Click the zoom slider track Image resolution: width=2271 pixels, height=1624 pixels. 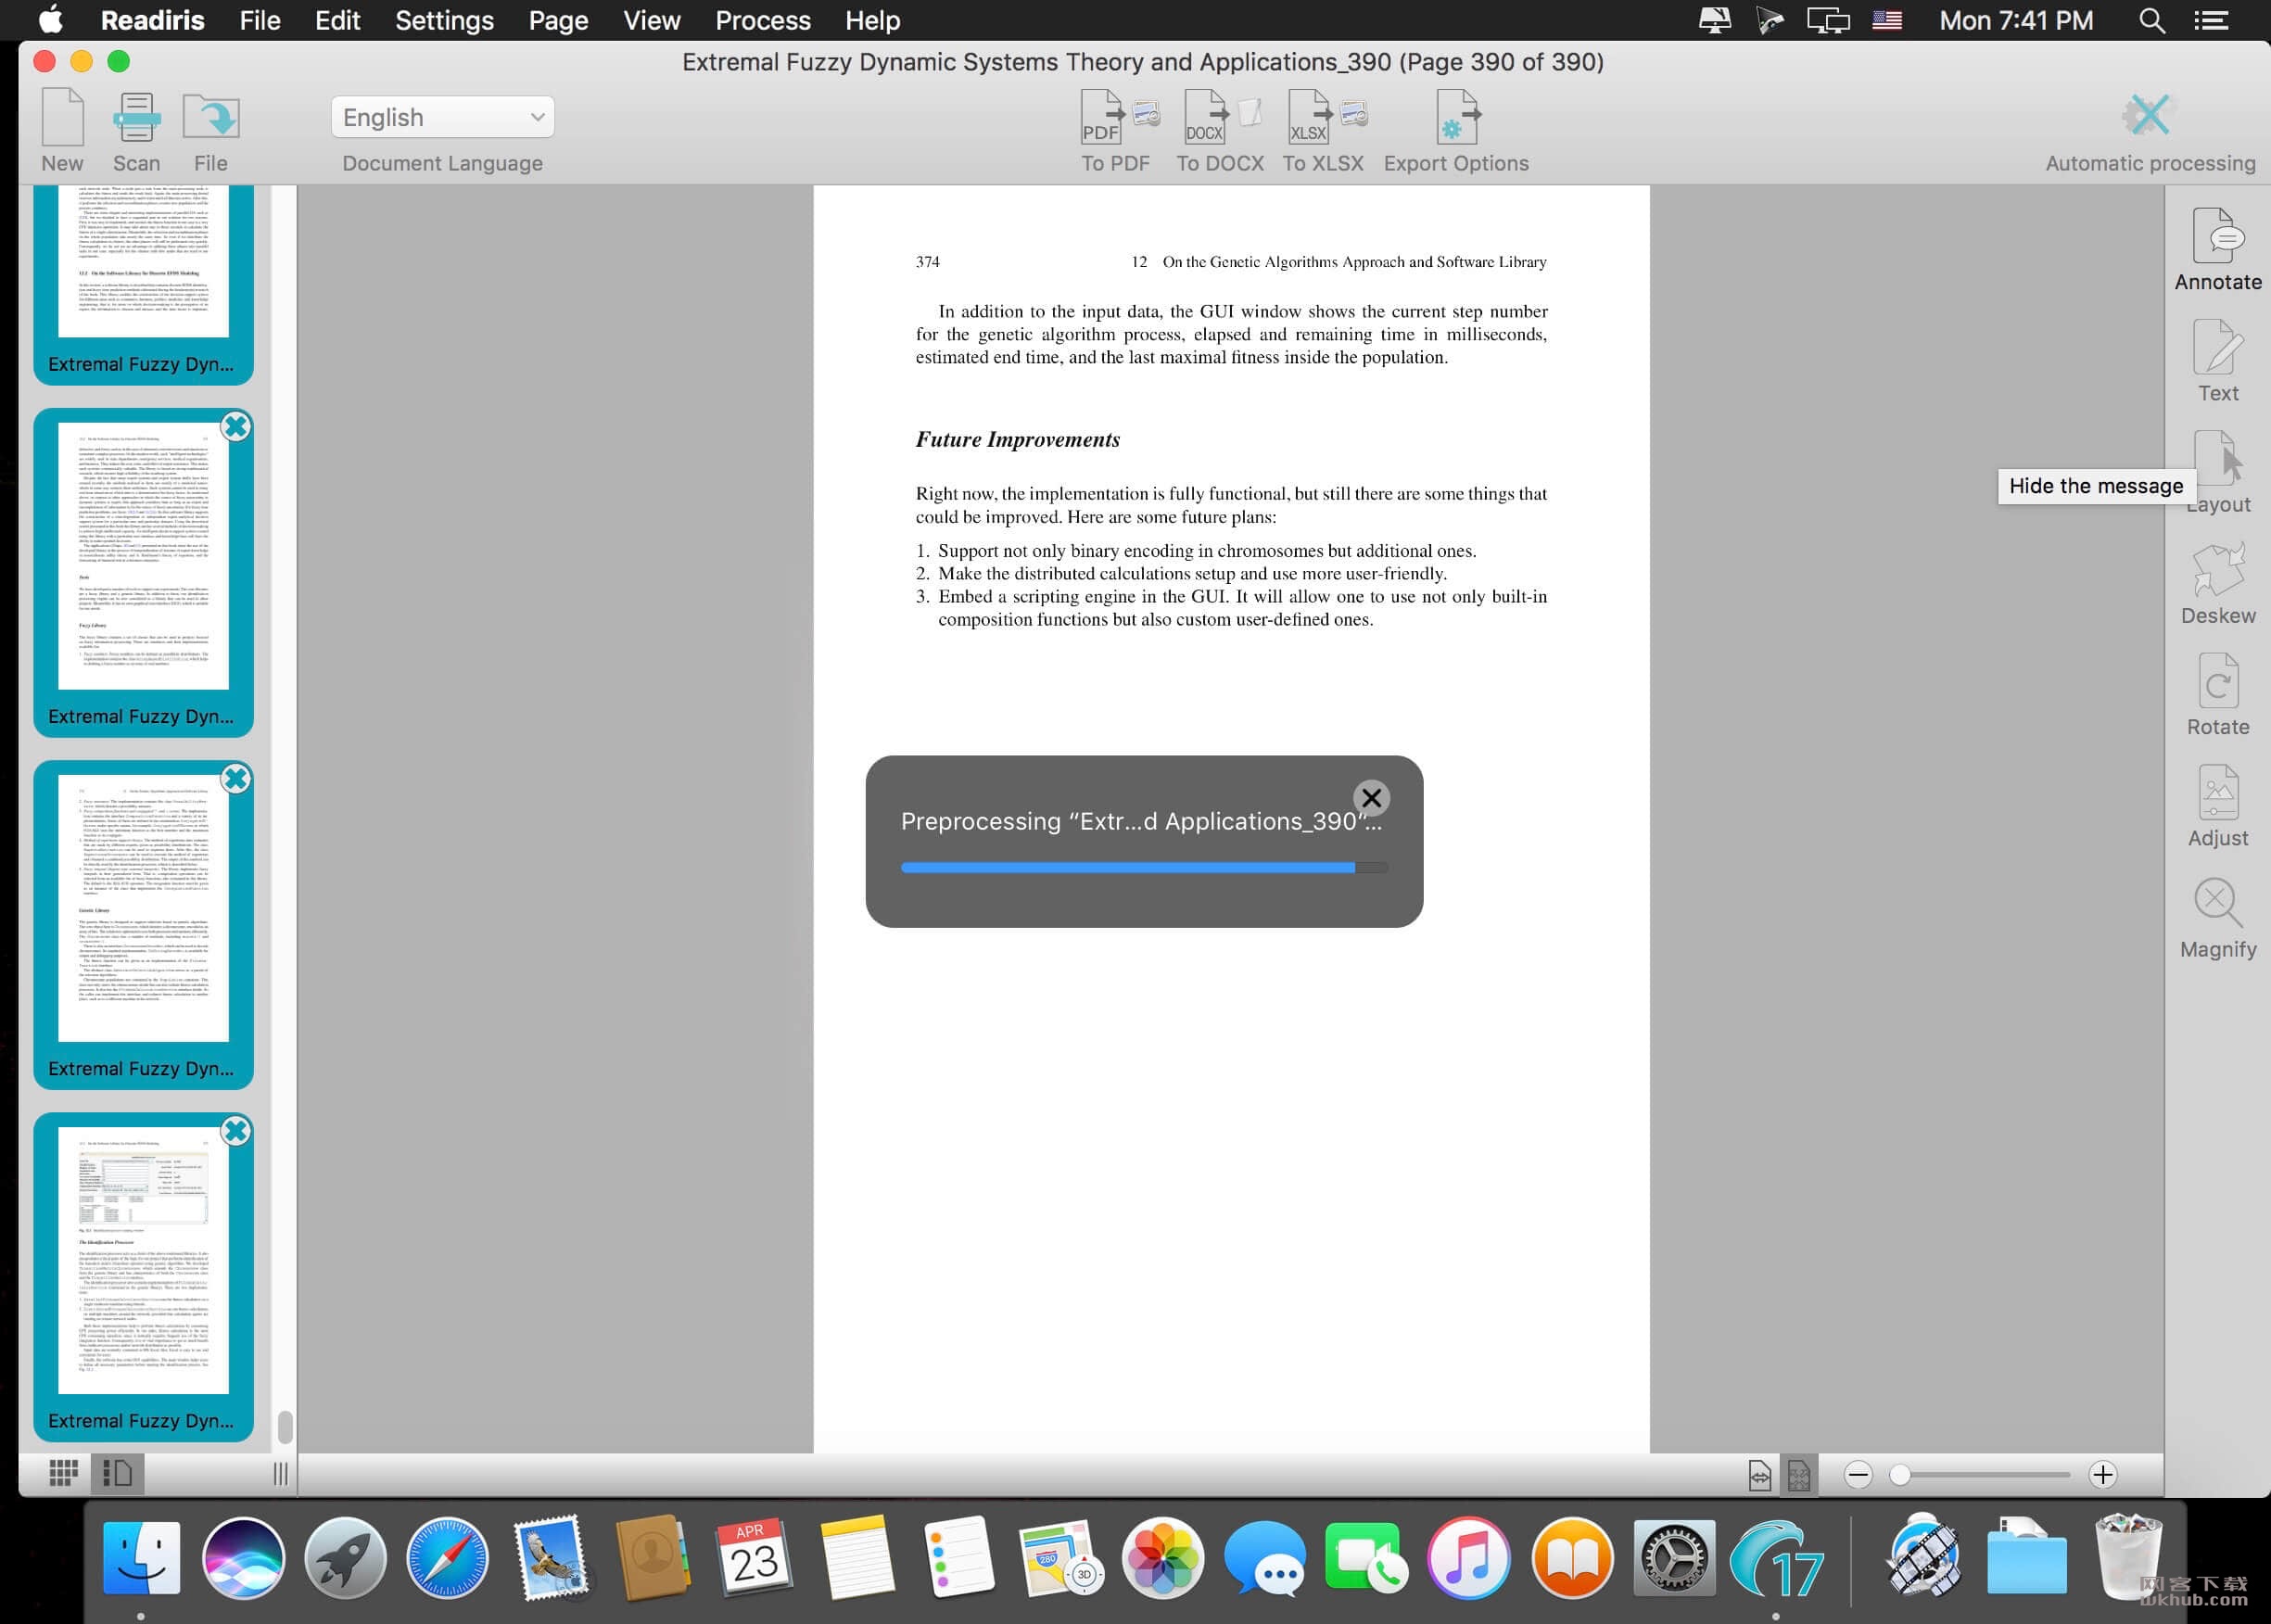[1980, 1474]
